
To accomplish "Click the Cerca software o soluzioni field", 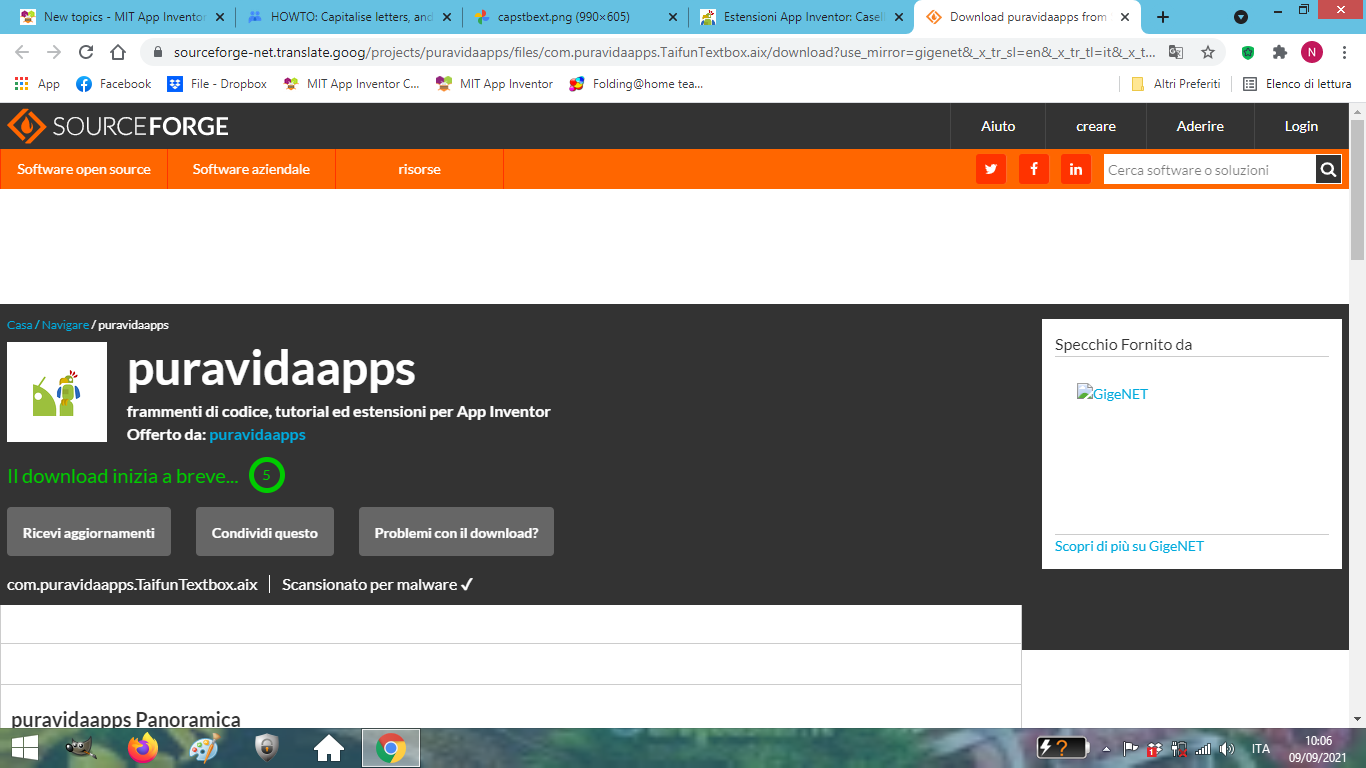I will tap(1208, 170).
